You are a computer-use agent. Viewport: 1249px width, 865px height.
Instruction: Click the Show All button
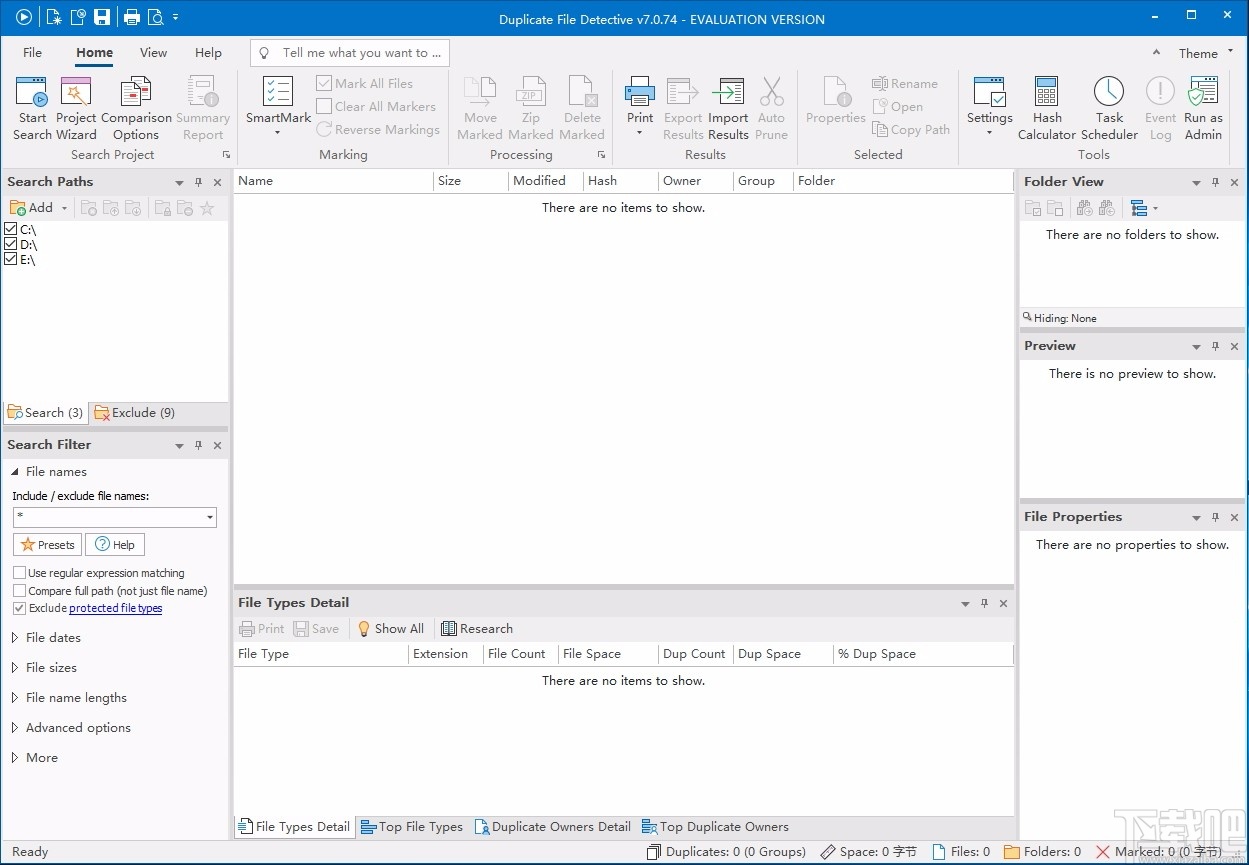(390, 628)
